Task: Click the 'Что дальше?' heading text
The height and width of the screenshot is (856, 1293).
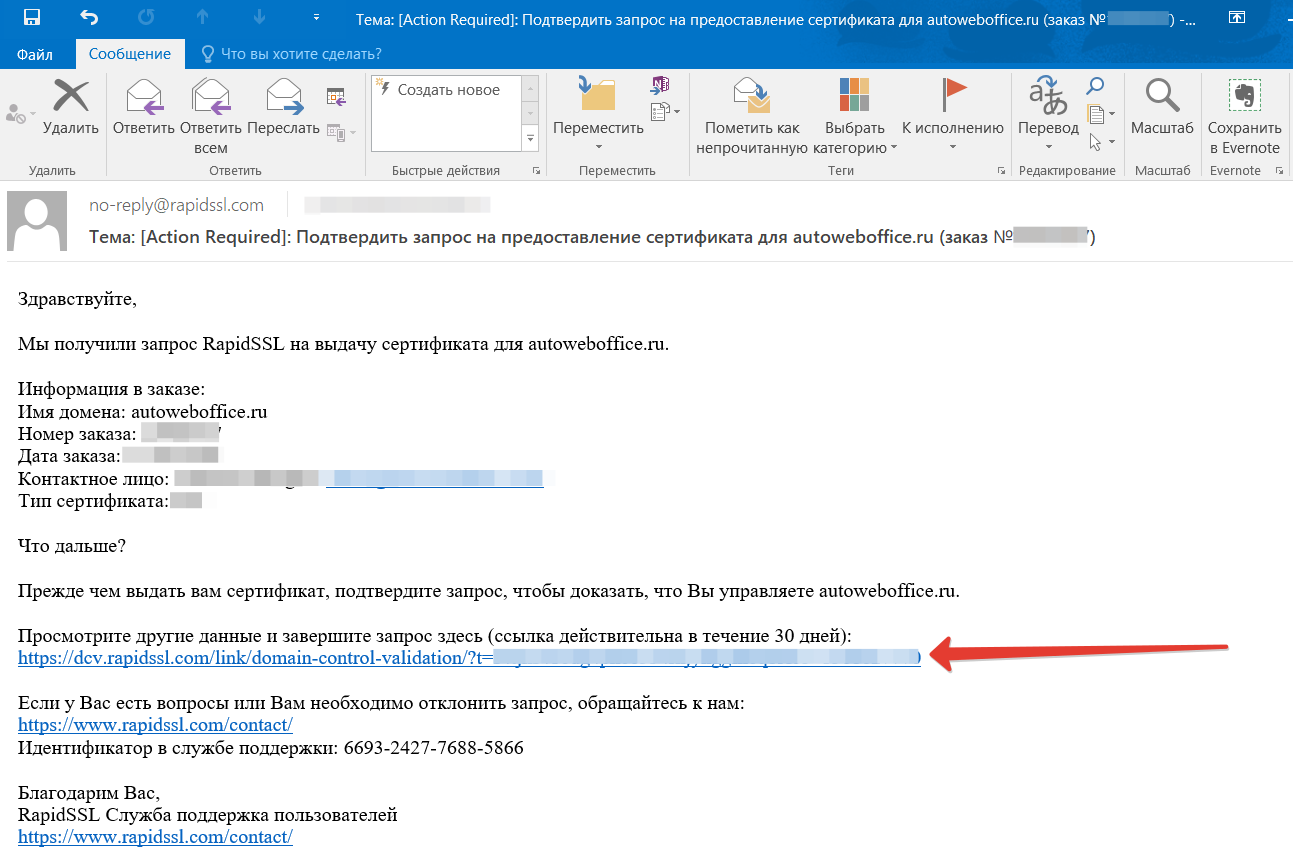Action: [72, 546]
